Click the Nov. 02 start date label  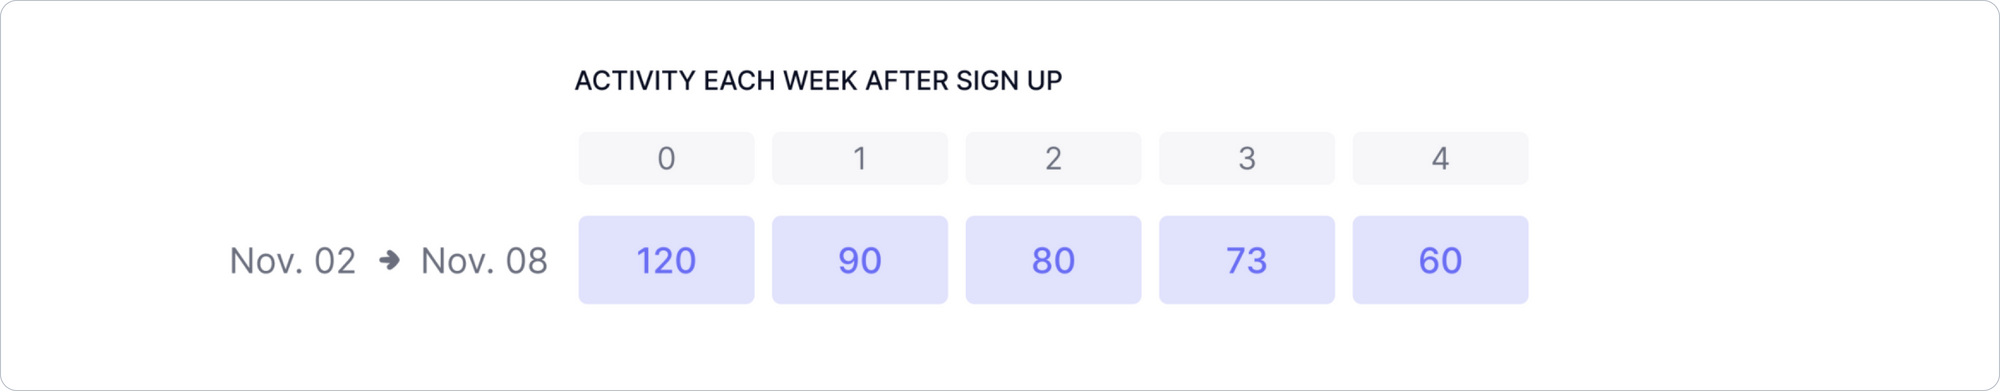point(293,261)
